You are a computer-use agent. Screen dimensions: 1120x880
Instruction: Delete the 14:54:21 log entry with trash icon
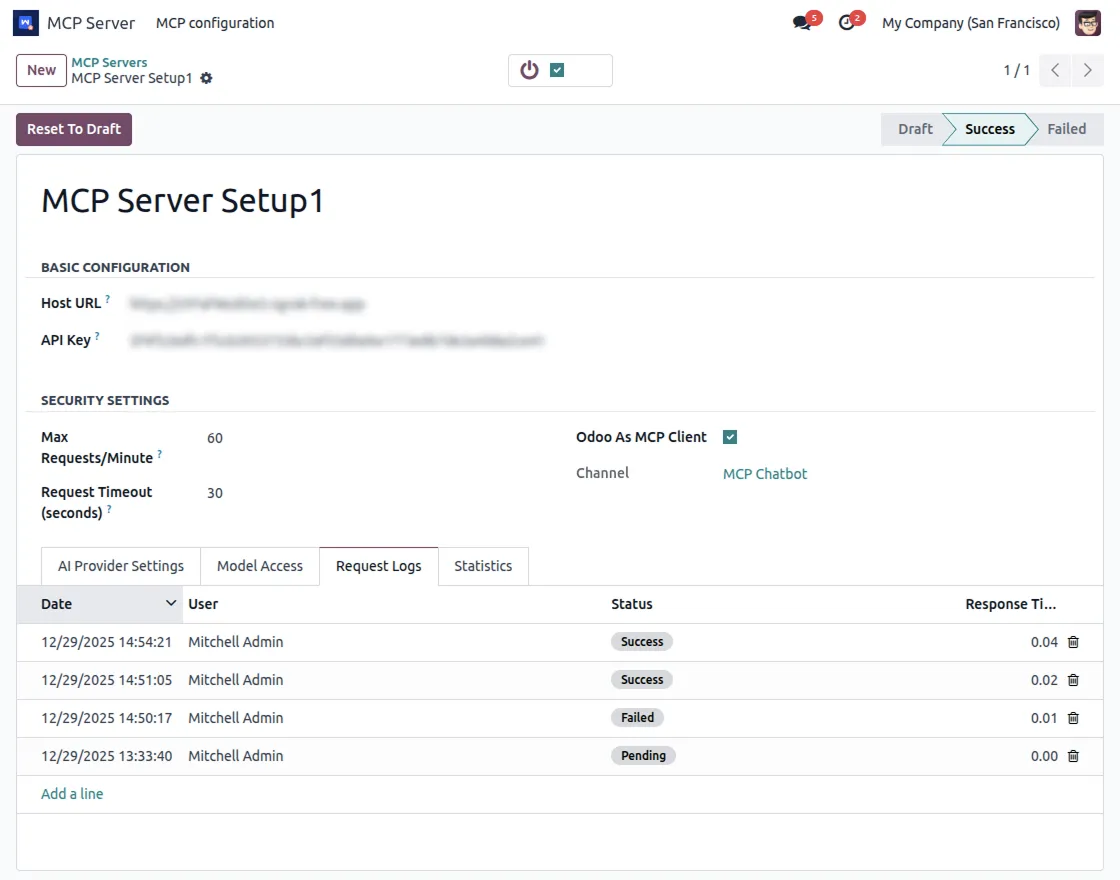pos(1073,642)
